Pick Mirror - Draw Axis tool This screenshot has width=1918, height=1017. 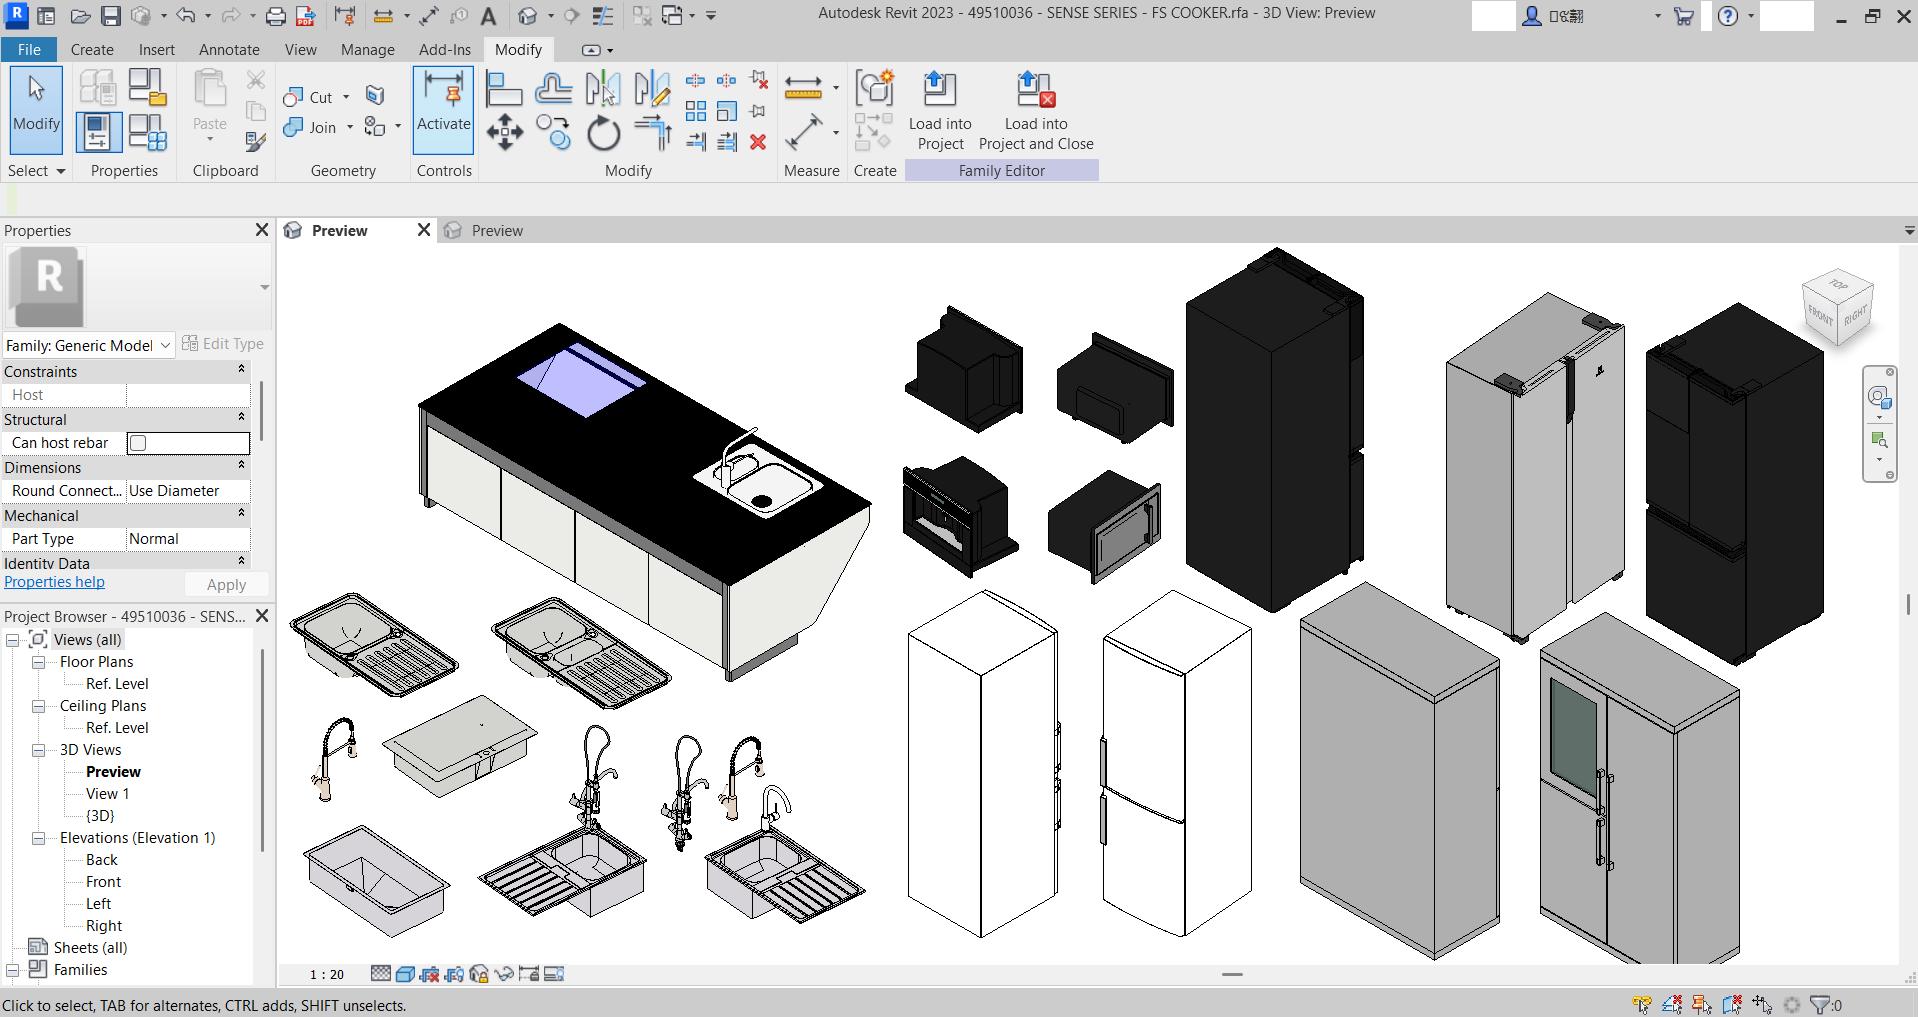point(652,89)
